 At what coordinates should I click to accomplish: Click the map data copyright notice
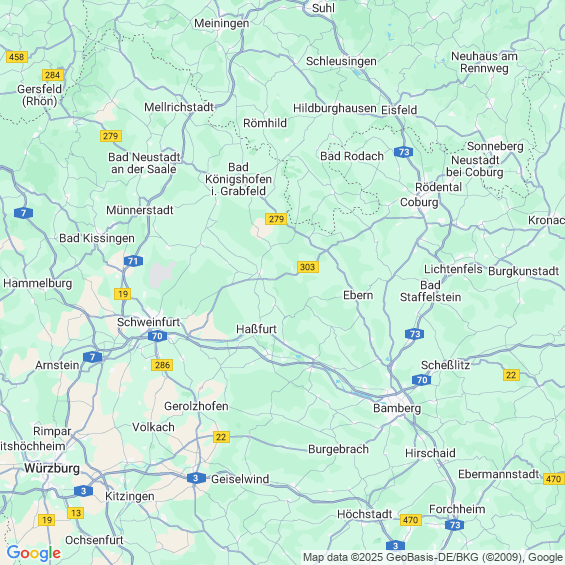pos(433,557)
